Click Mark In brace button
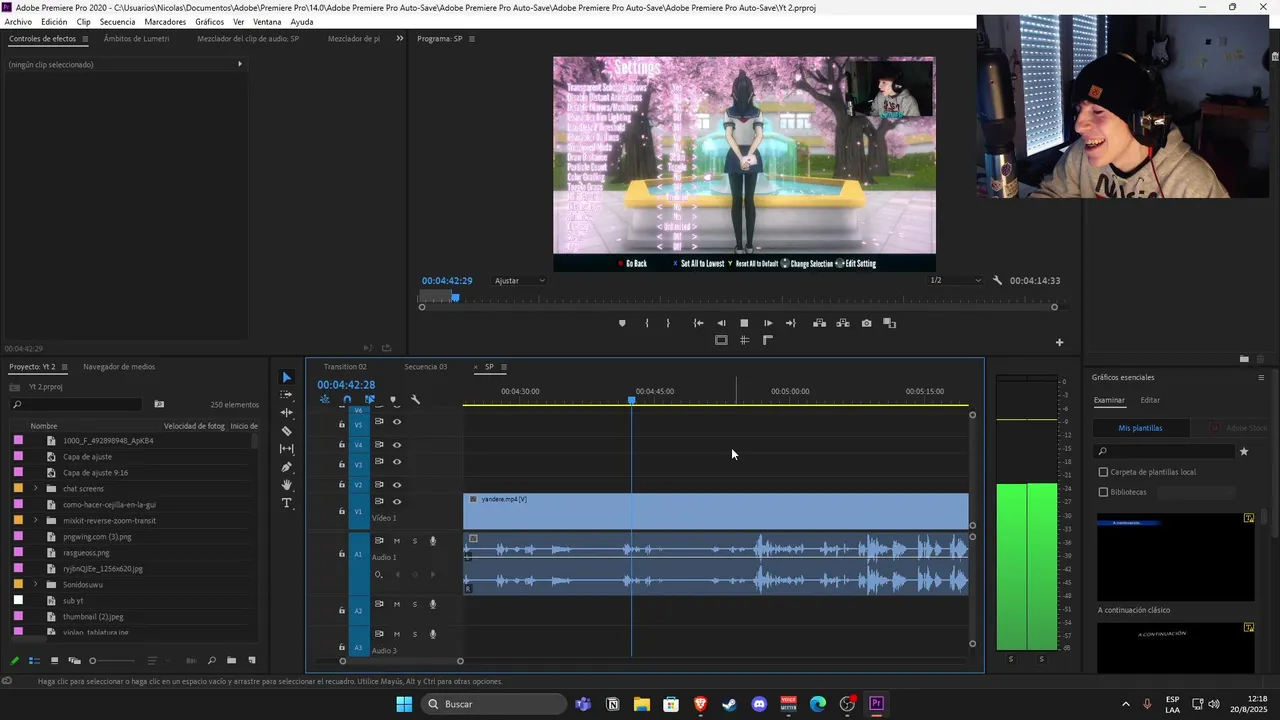This screenshot has height=720, width=1280. 647,323
